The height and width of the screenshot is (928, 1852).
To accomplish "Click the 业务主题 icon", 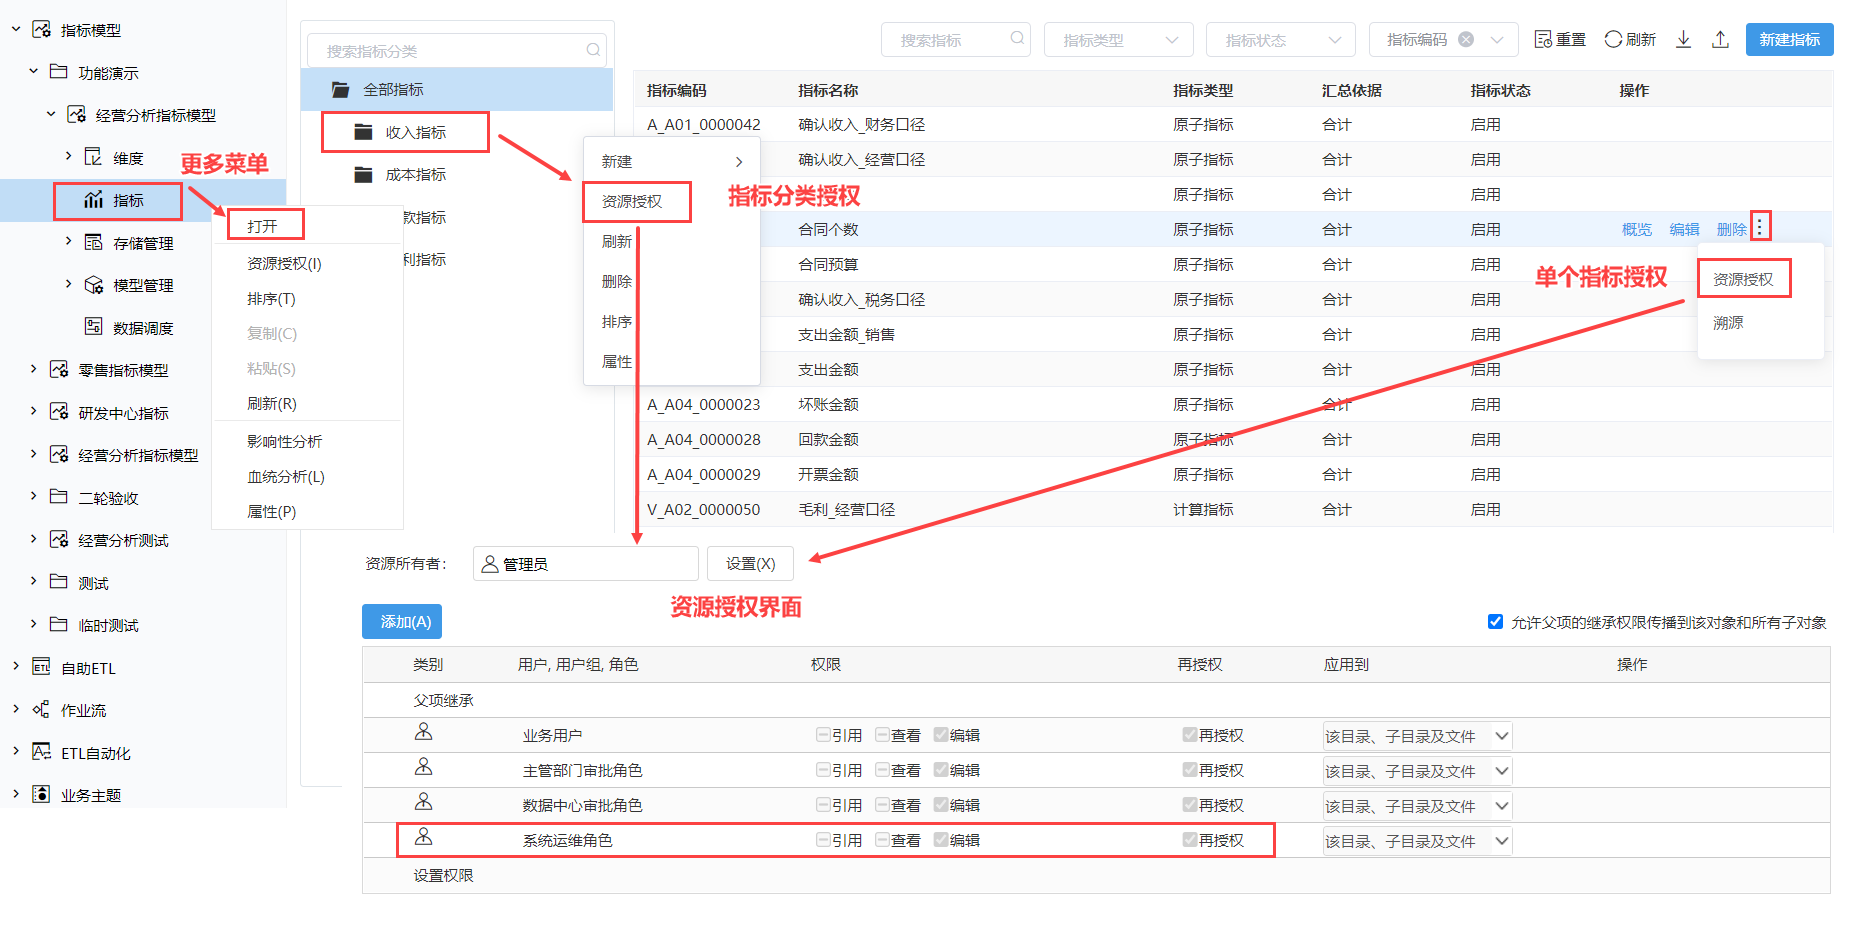I will [x=41, y=794].
